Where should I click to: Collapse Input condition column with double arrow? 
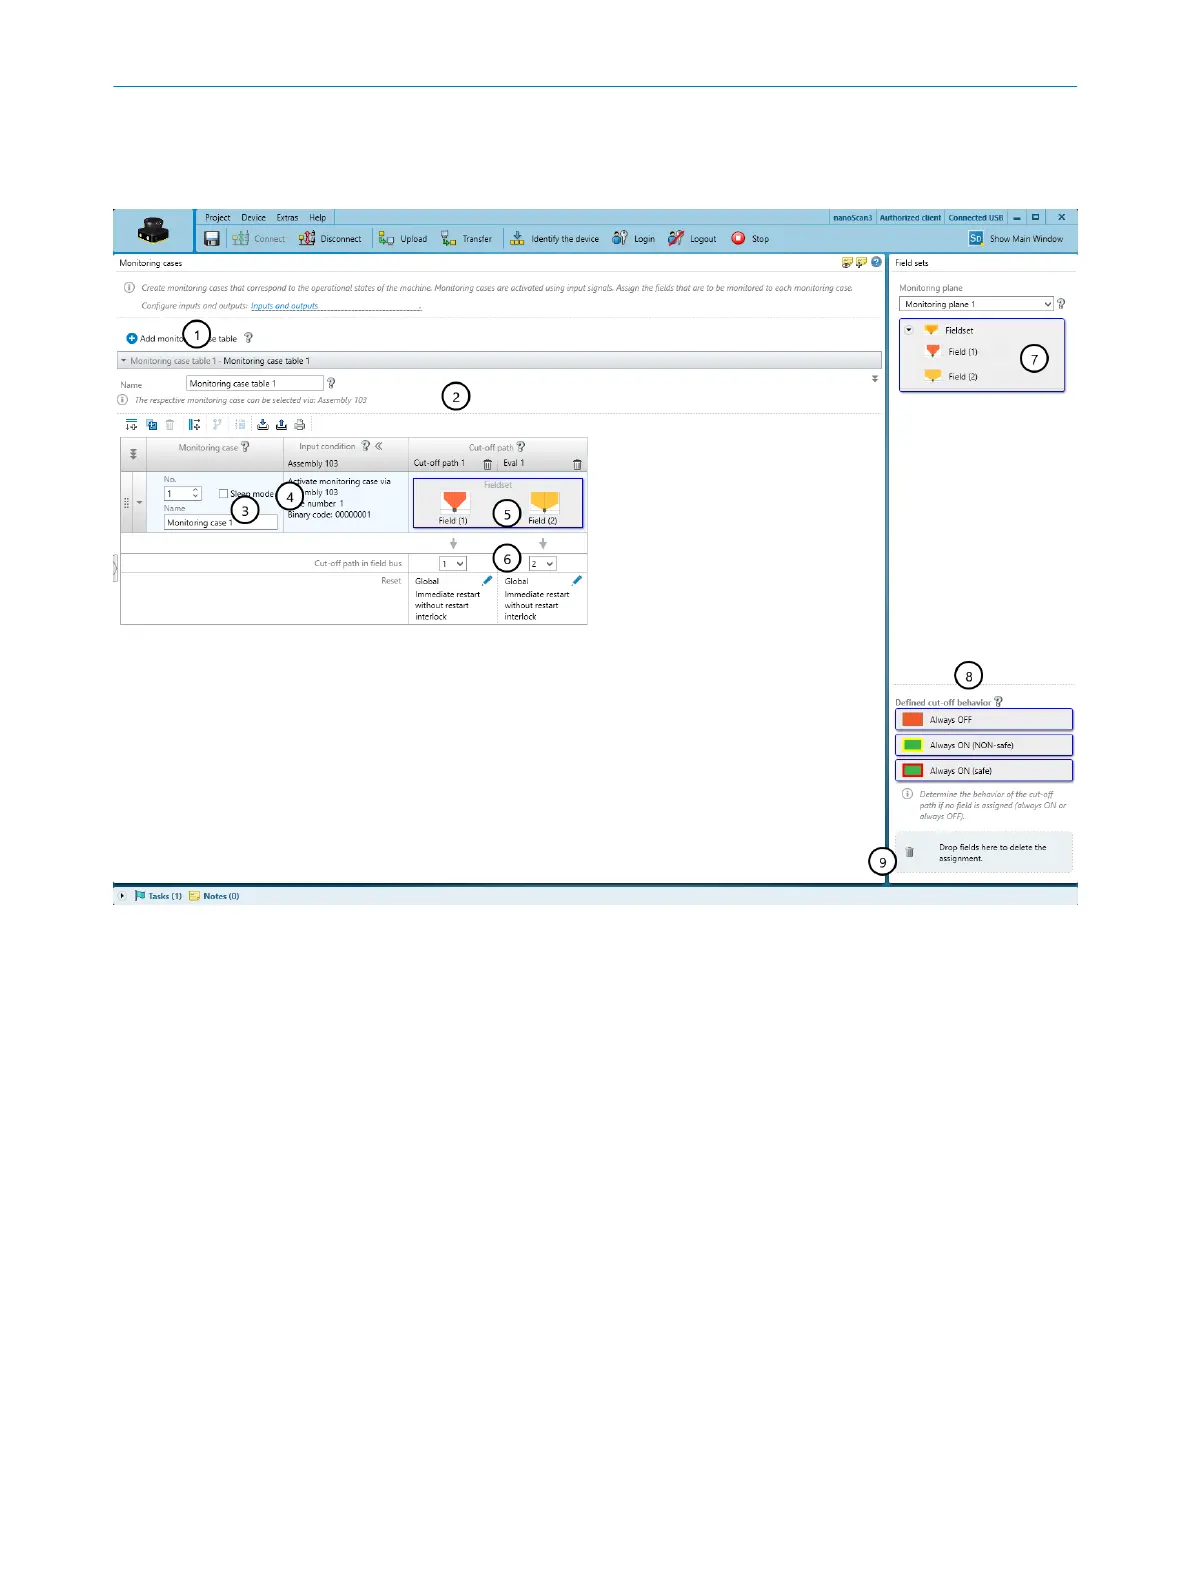379,446
